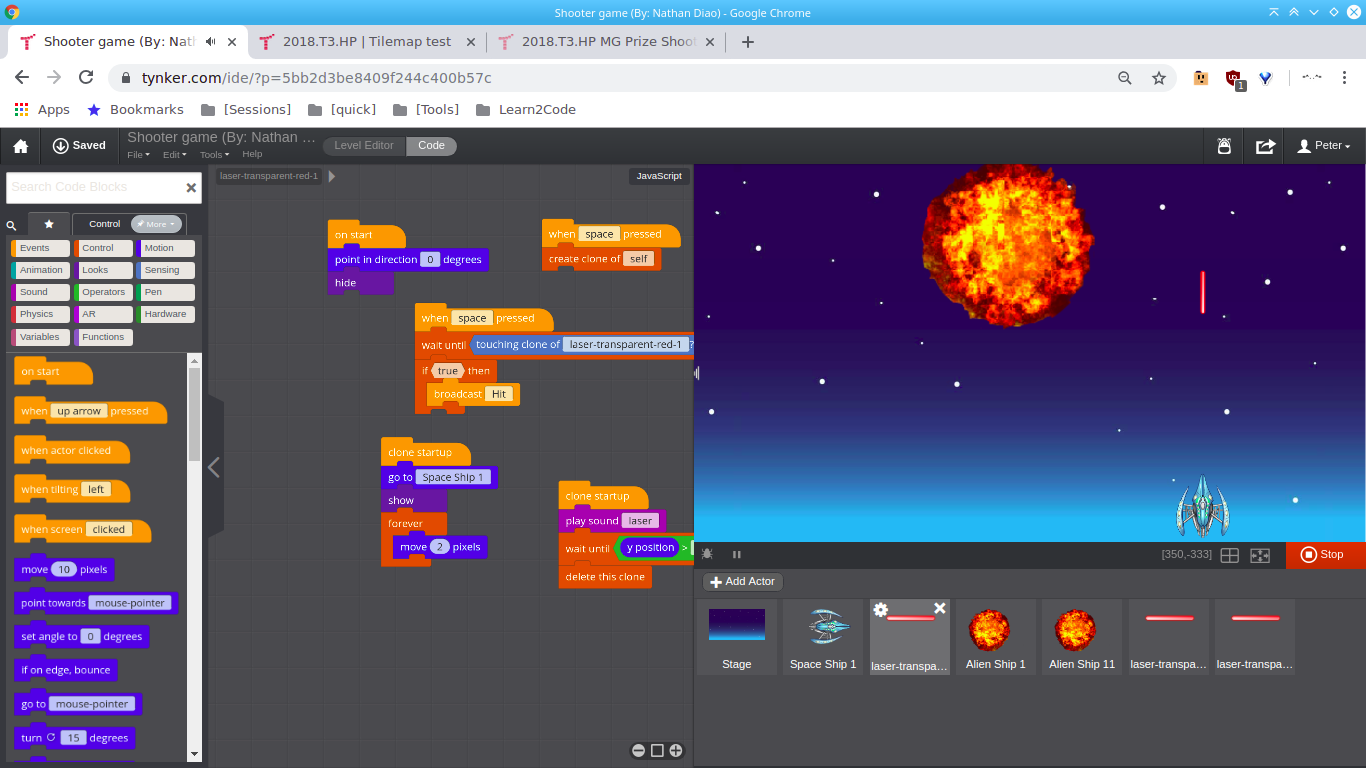Zoom out the code workspace
This screenshot has width=1366, height=768.
[638, 750]
